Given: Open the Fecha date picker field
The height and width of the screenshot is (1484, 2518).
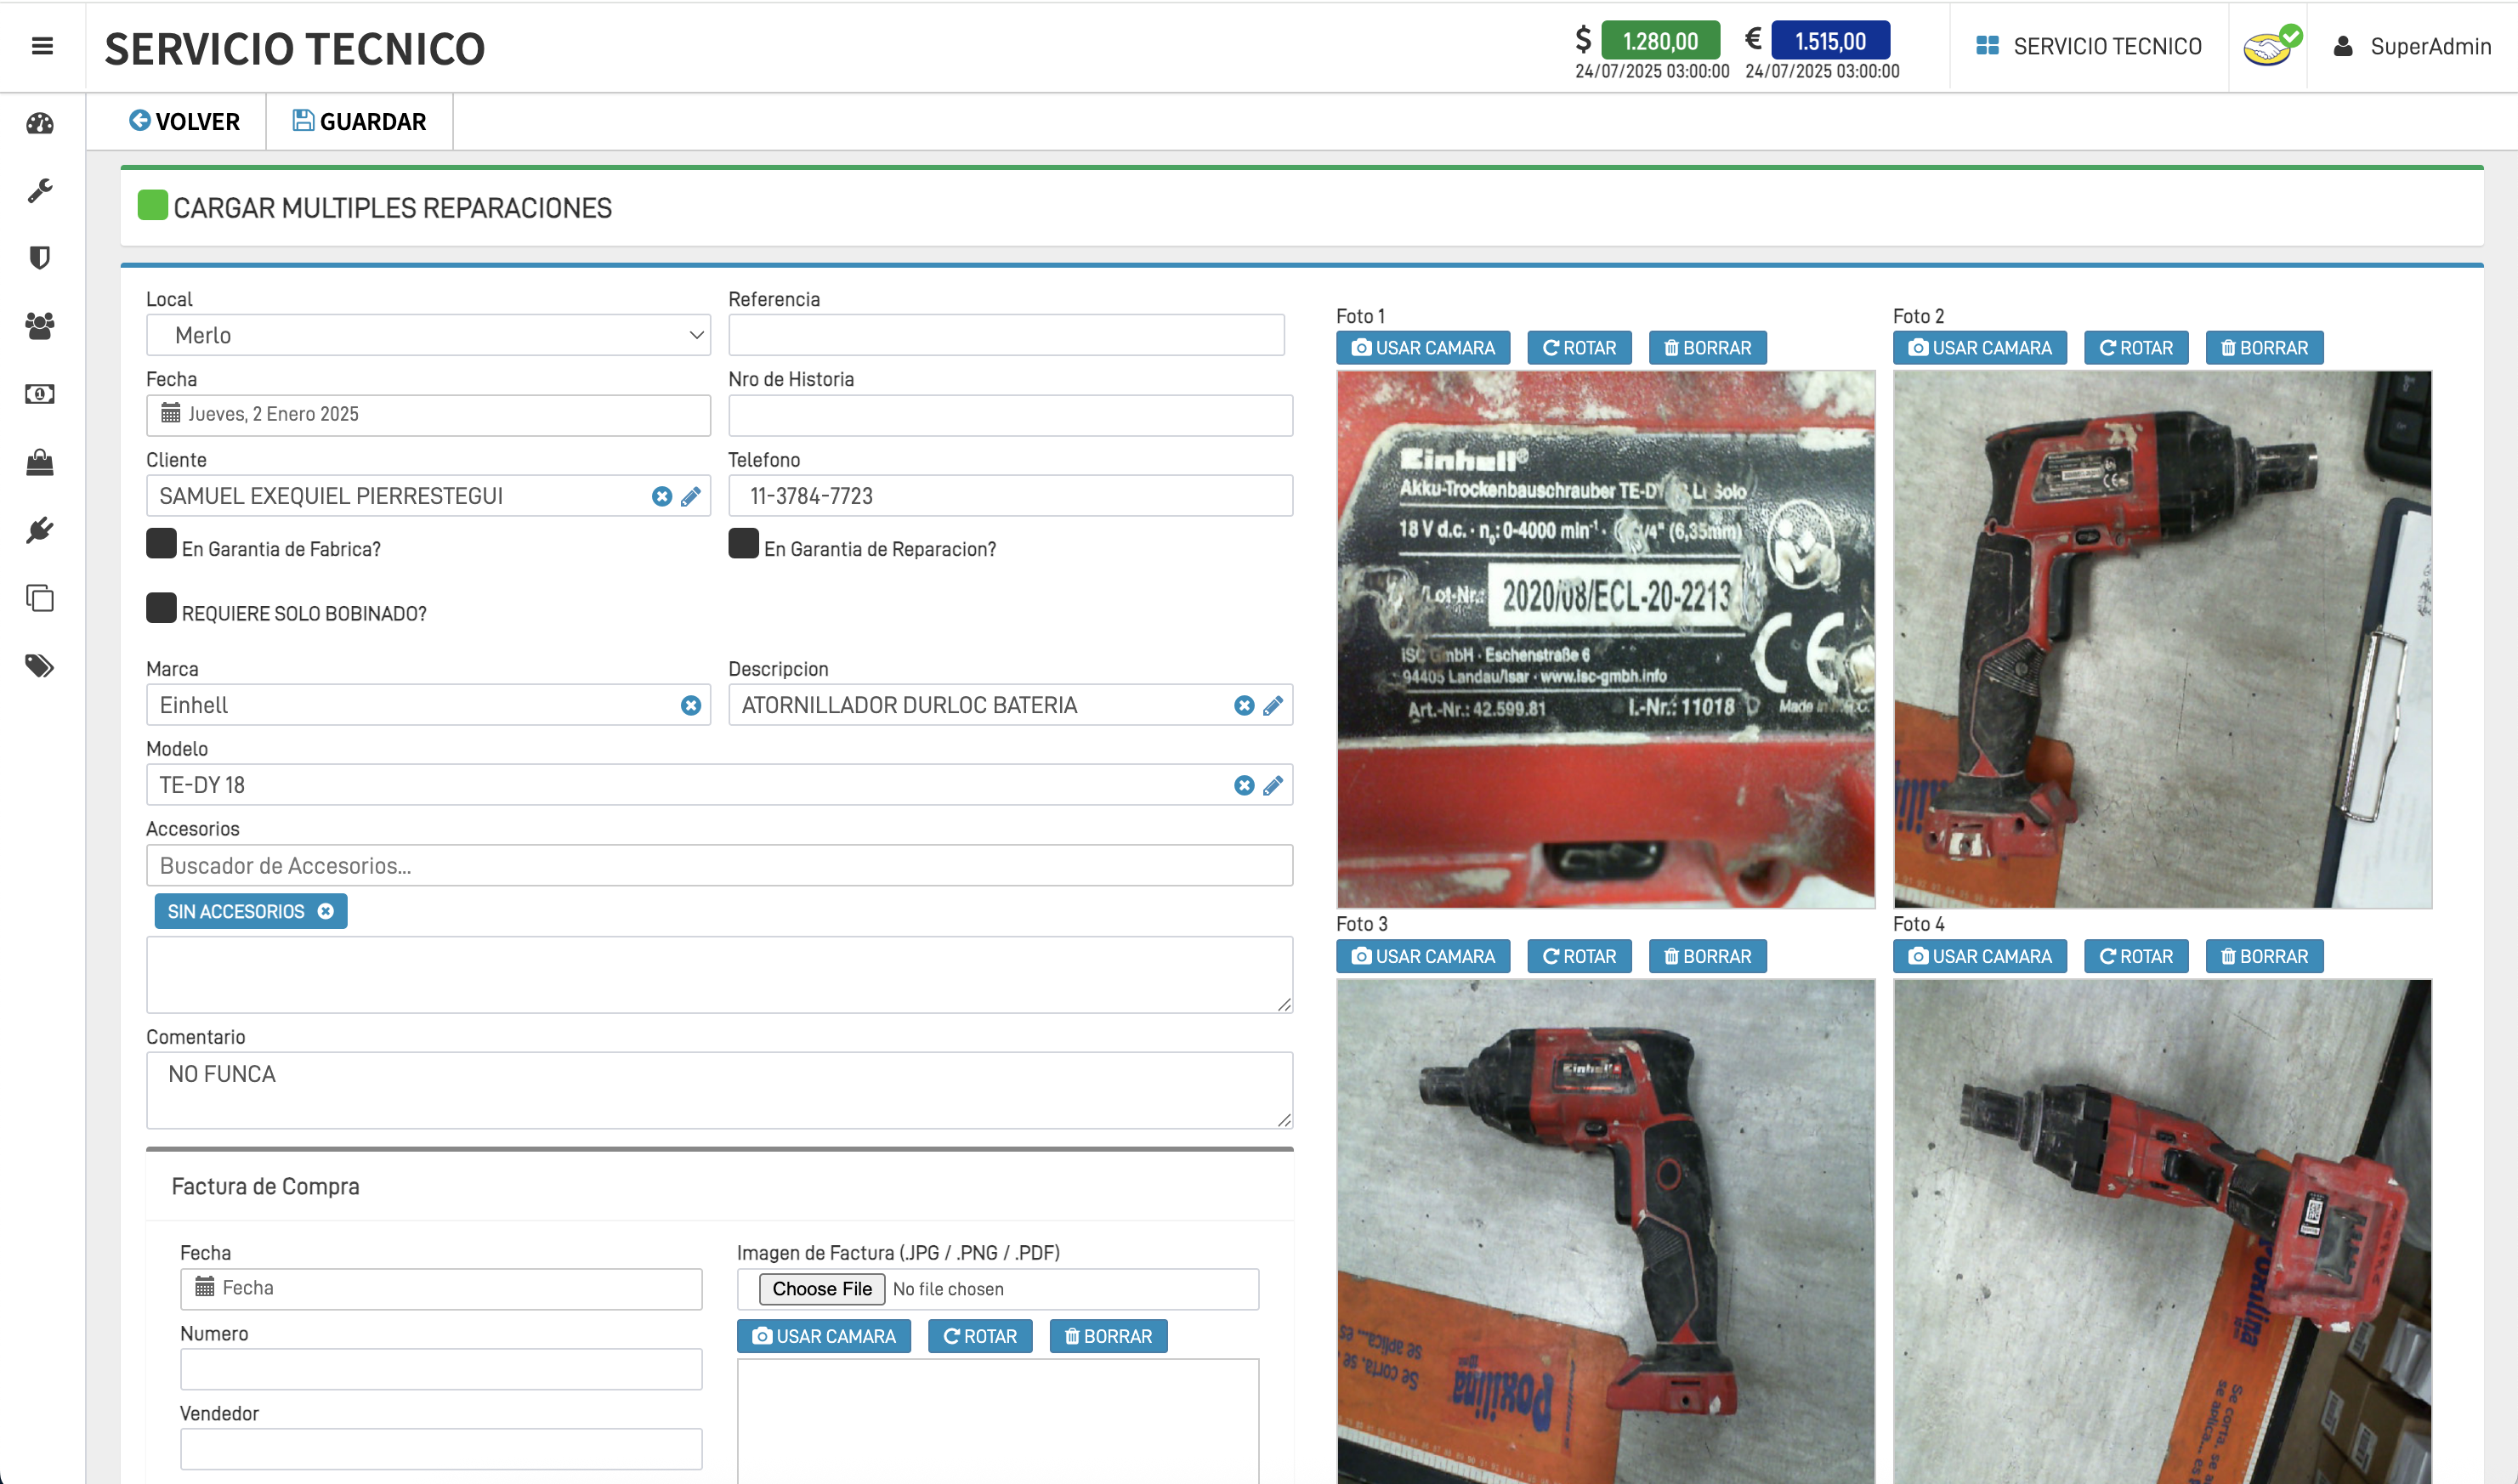Looking at the screenshot, I should pyautogui.click(x=428, y=415).
